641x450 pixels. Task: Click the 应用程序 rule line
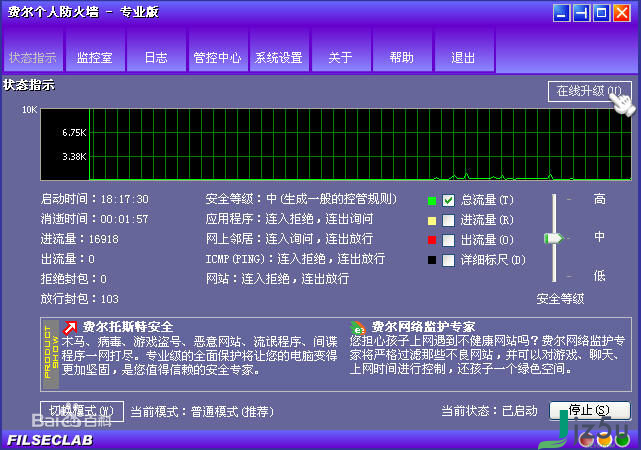(289, 219)
